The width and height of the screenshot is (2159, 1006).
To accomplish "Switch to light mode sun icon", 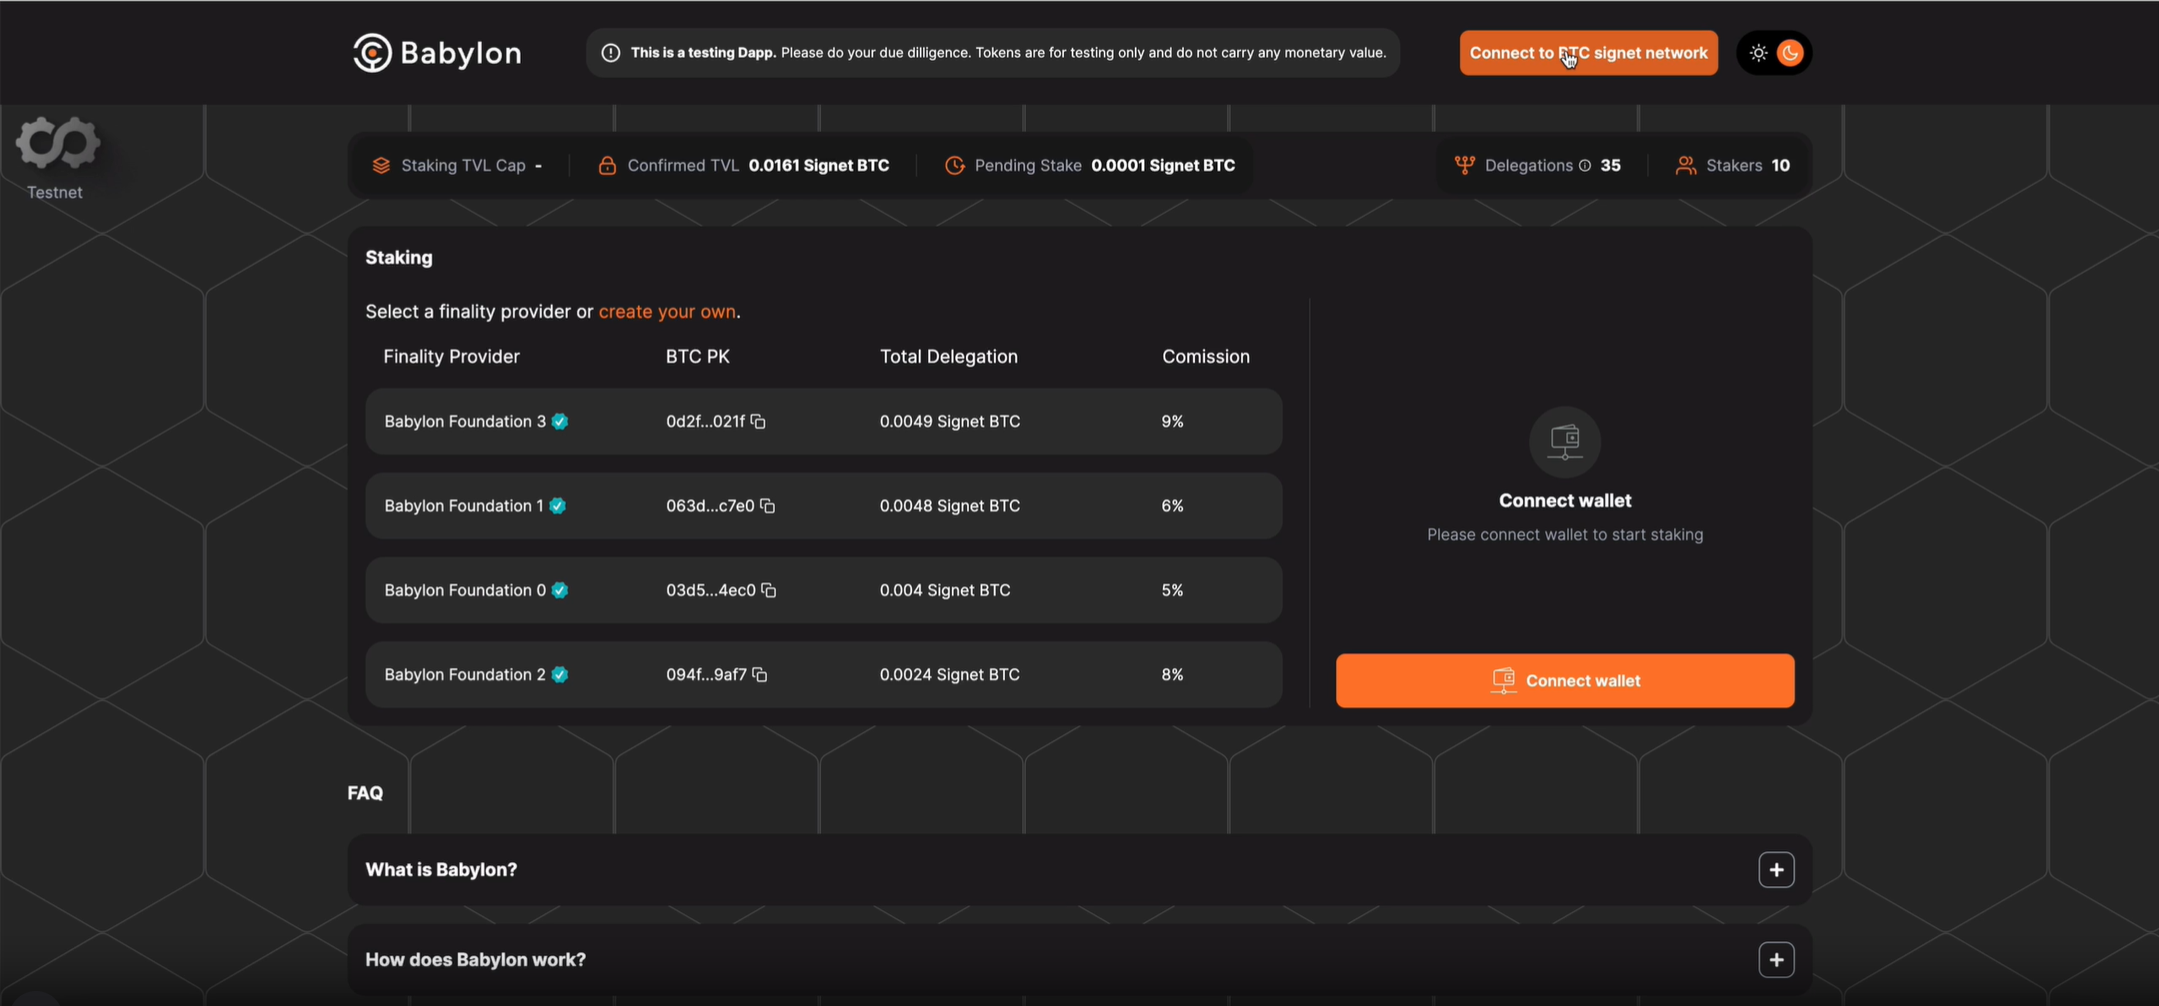I will click(x=1758, y=53).
